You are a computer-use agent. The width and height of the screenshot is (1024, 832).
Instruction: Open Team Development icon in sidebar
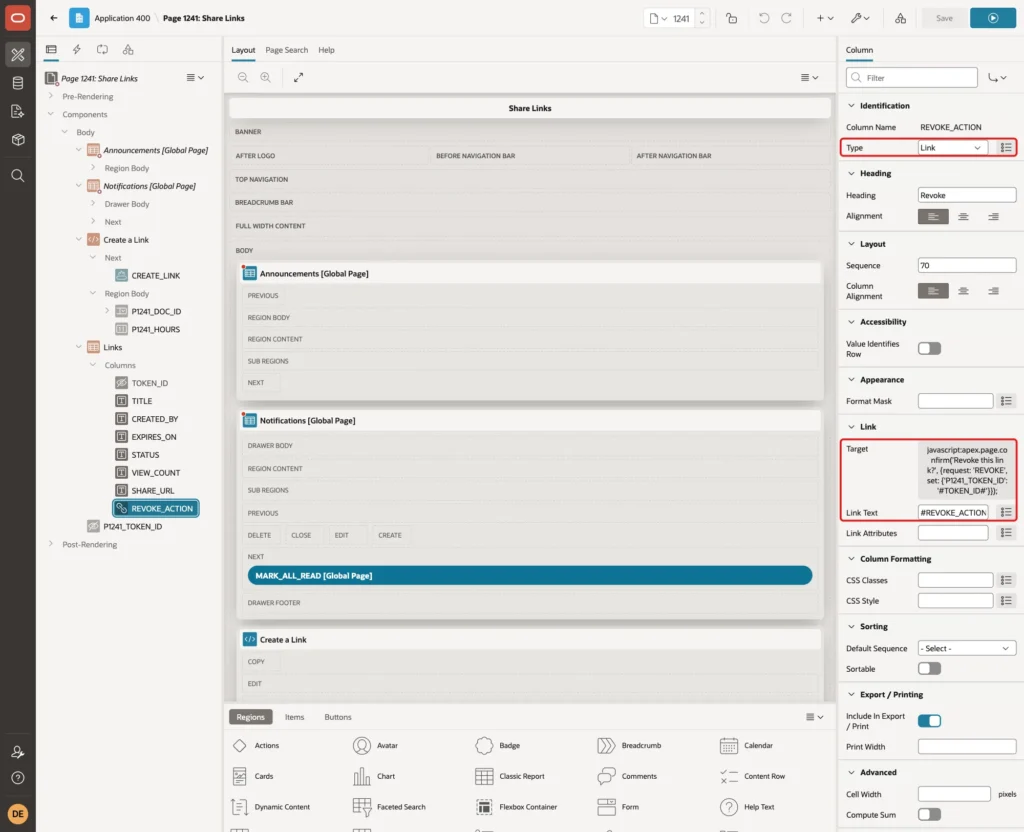(18, 112)
